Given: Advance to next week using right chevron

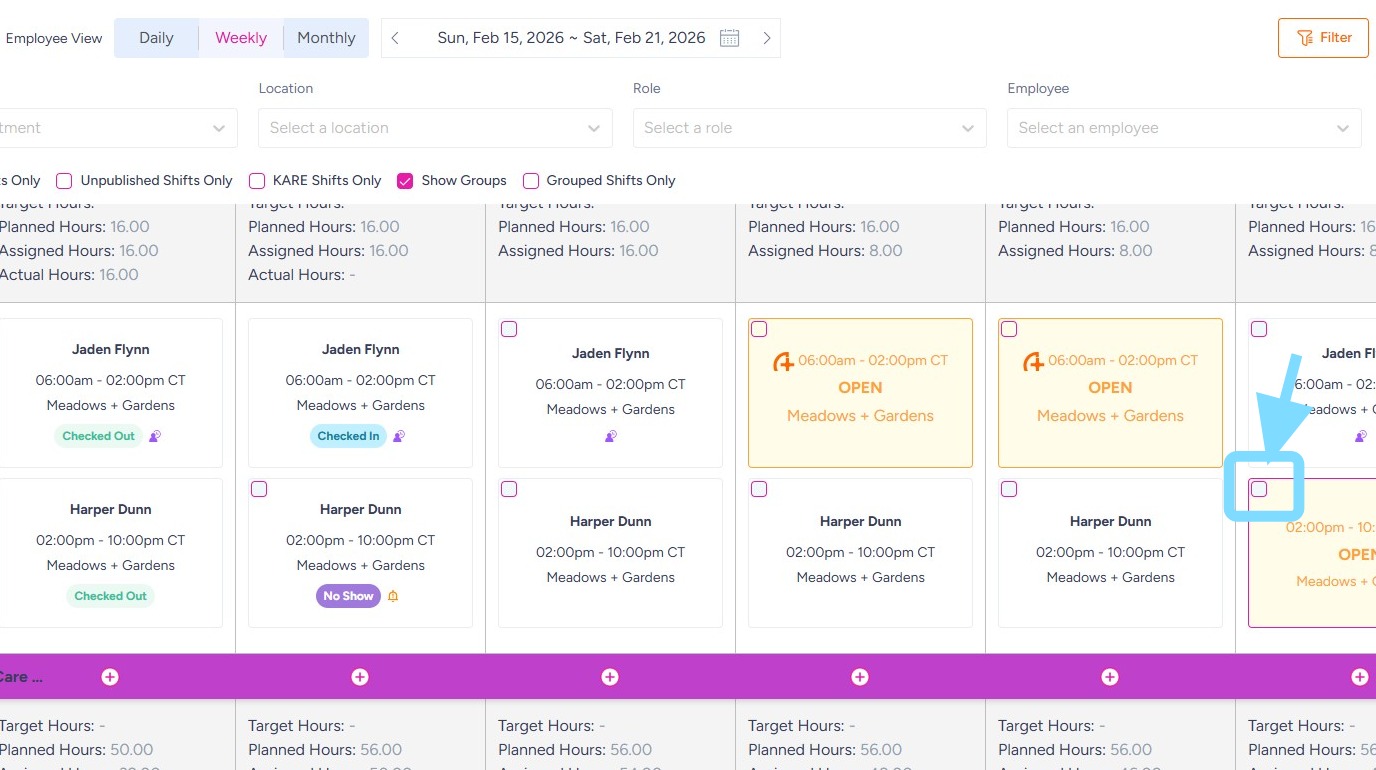Looking at the screenshot, I should [x=767, y=38].
